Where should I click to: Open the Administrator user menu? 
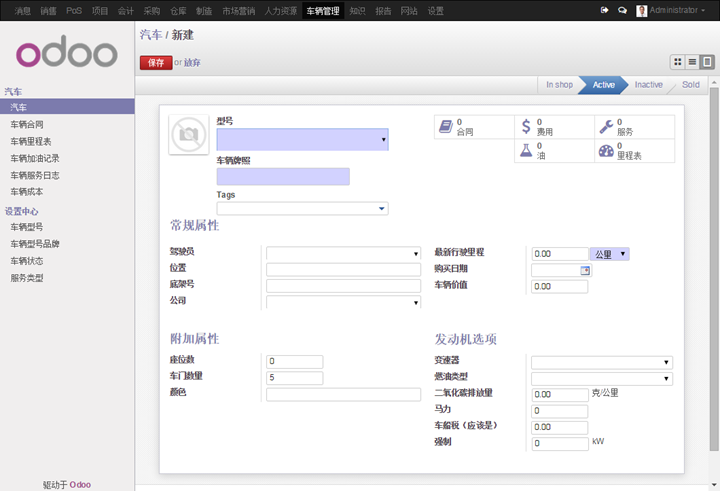coord(677,10)
